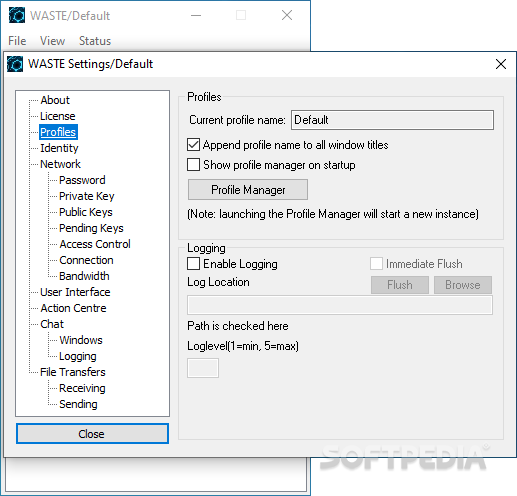Close the WASTE Settings dialog with X
This screenshot has width=517, height=496.
[501, 64]
